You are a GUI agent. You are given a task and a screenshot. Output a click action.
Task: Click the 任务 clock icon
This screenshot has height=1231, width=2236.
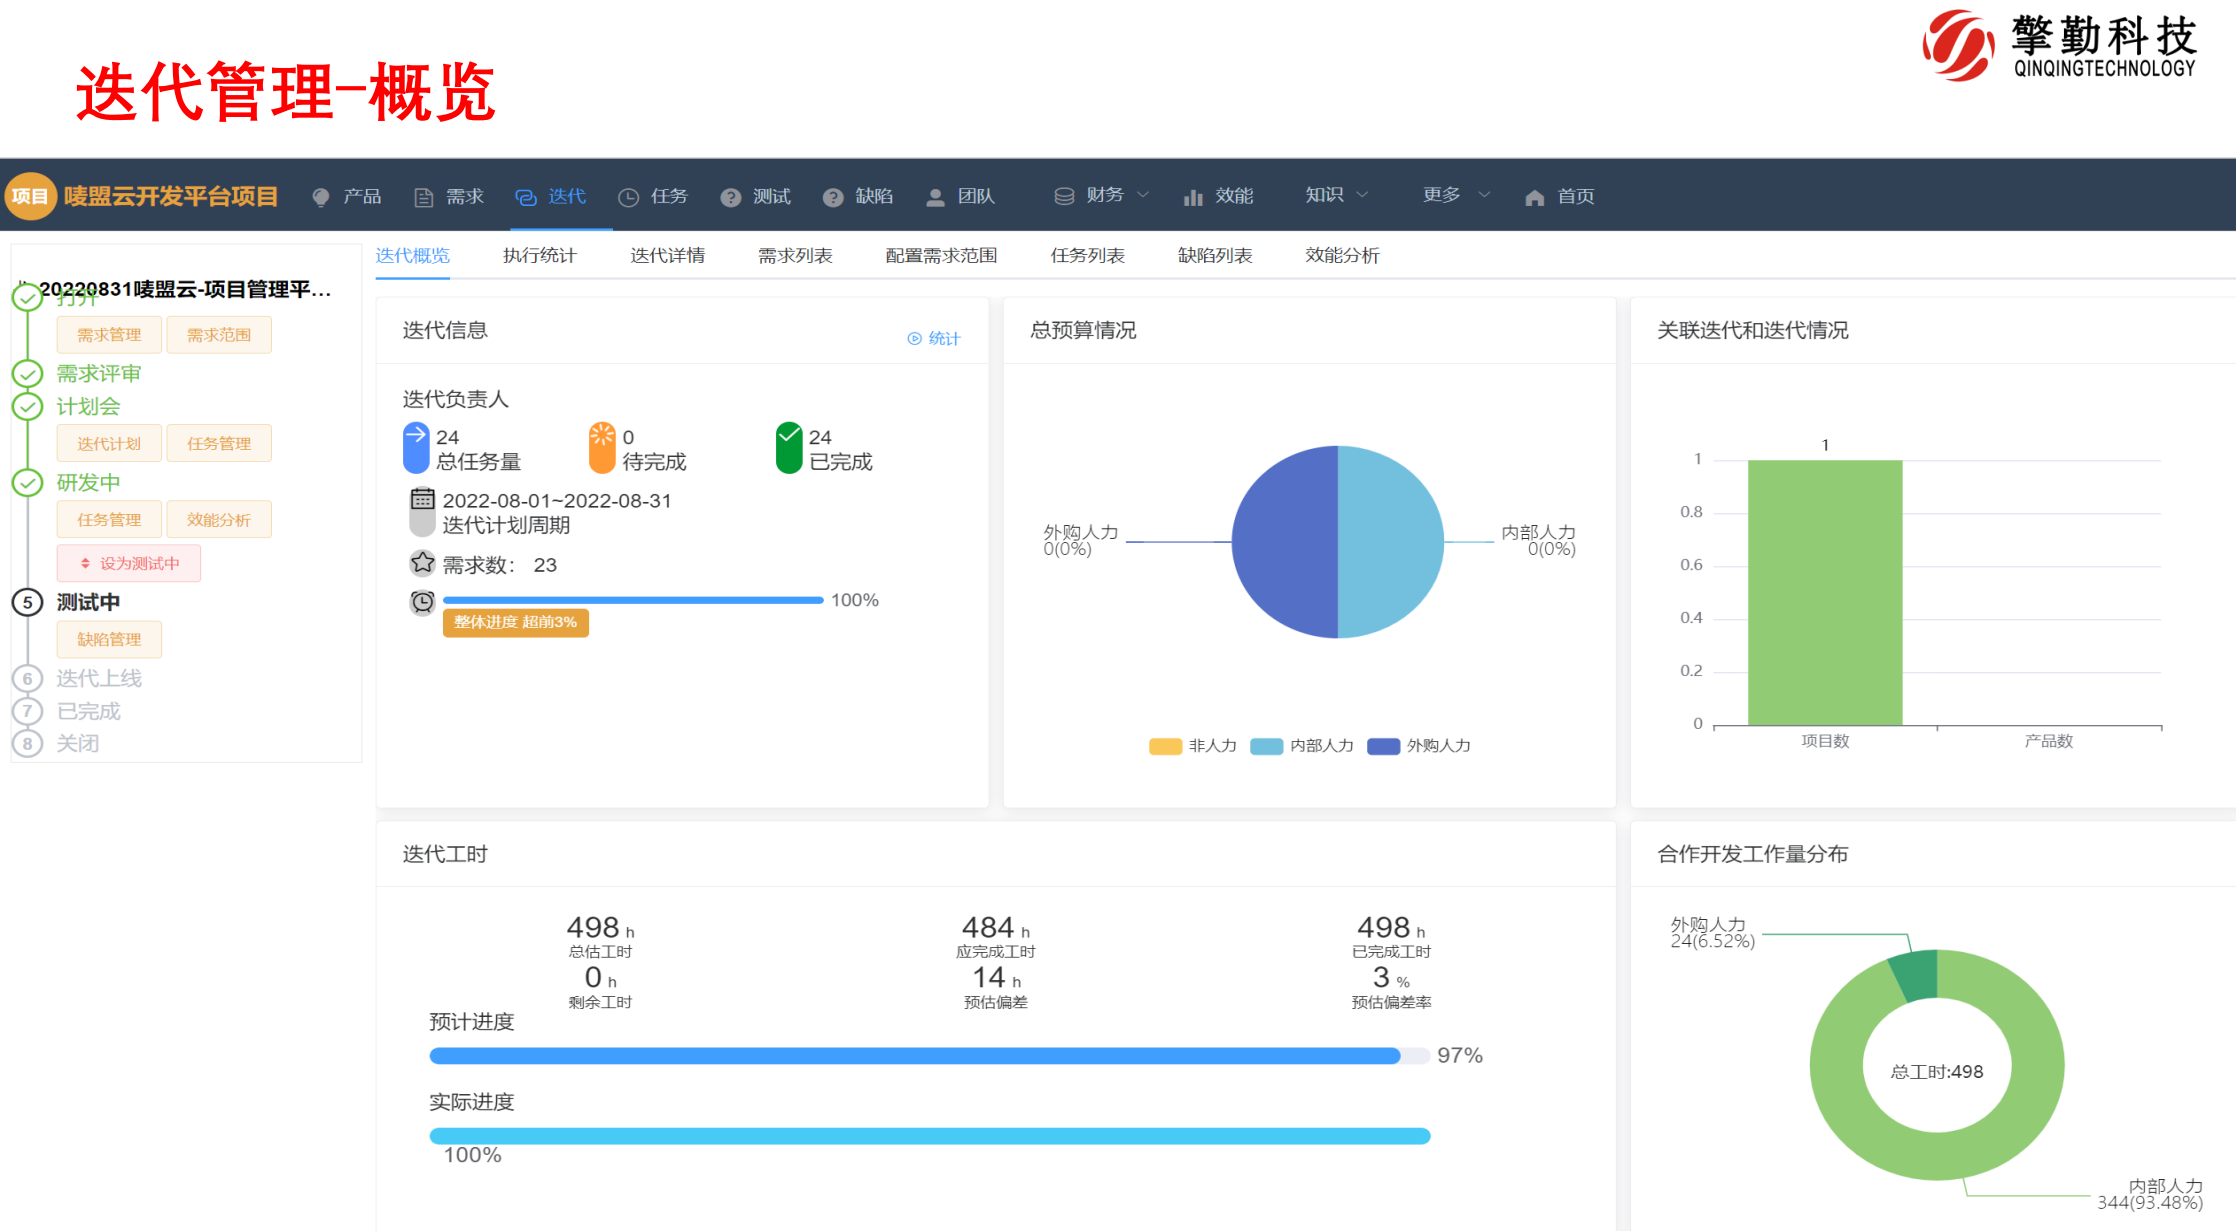[628, 197]
